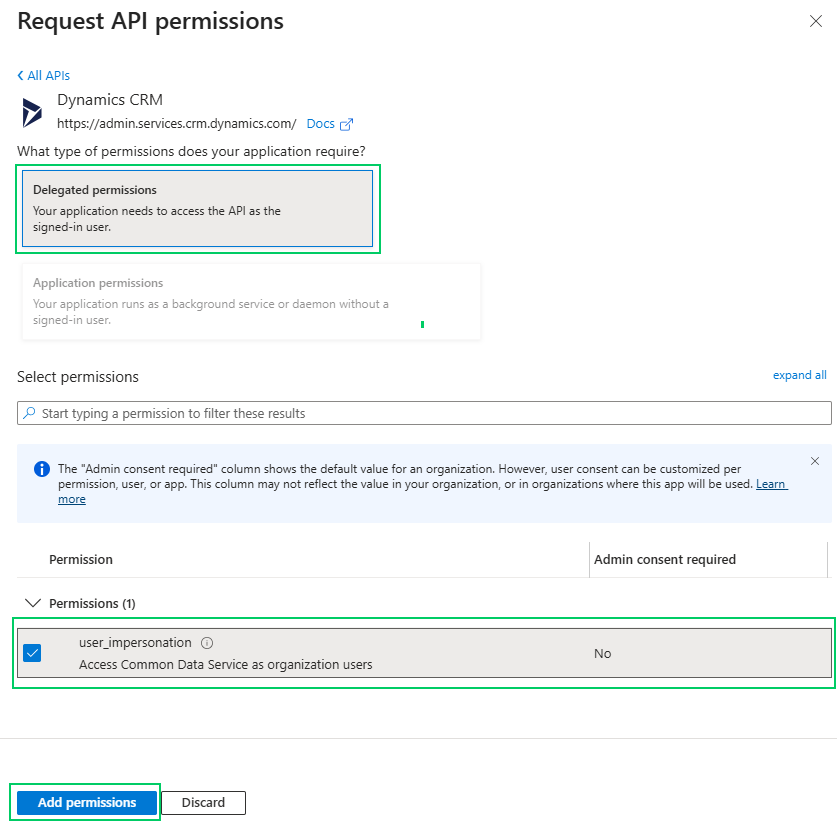Viewport: 837px width, 821px height.
Task: Open the Docs link
Action: point(320,124)
